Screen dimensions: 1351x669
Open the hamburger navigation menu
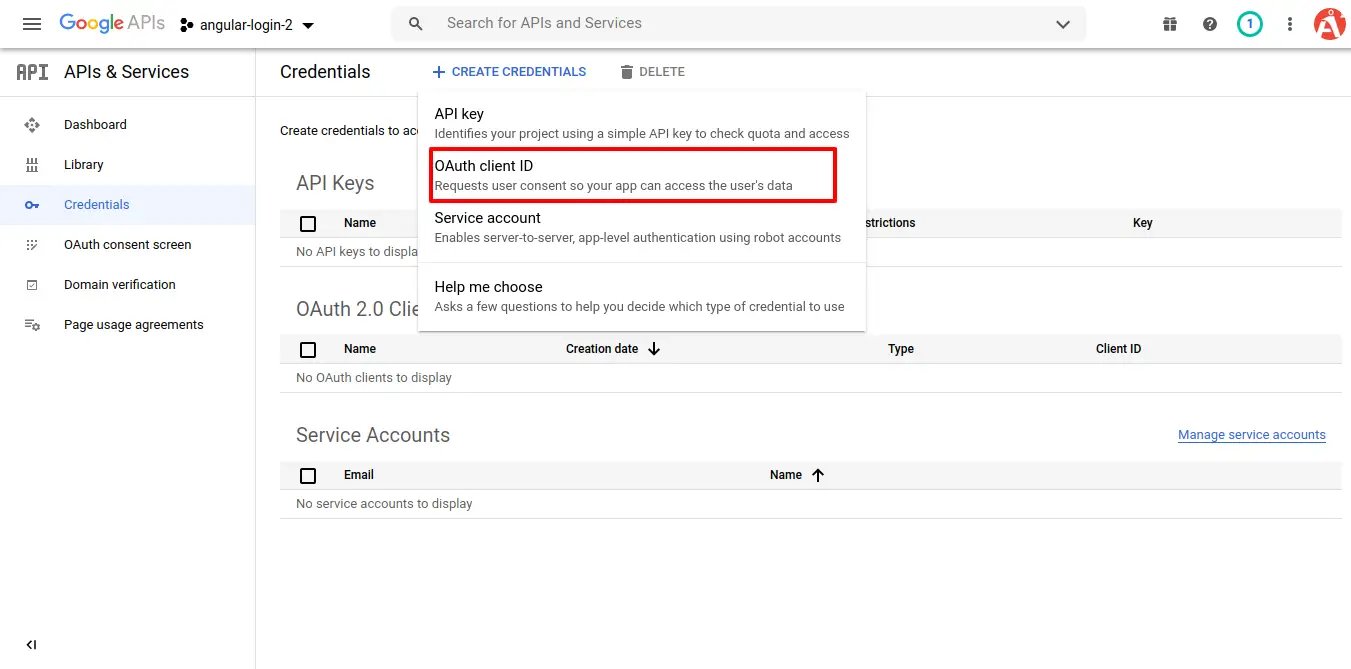(32, 24)
